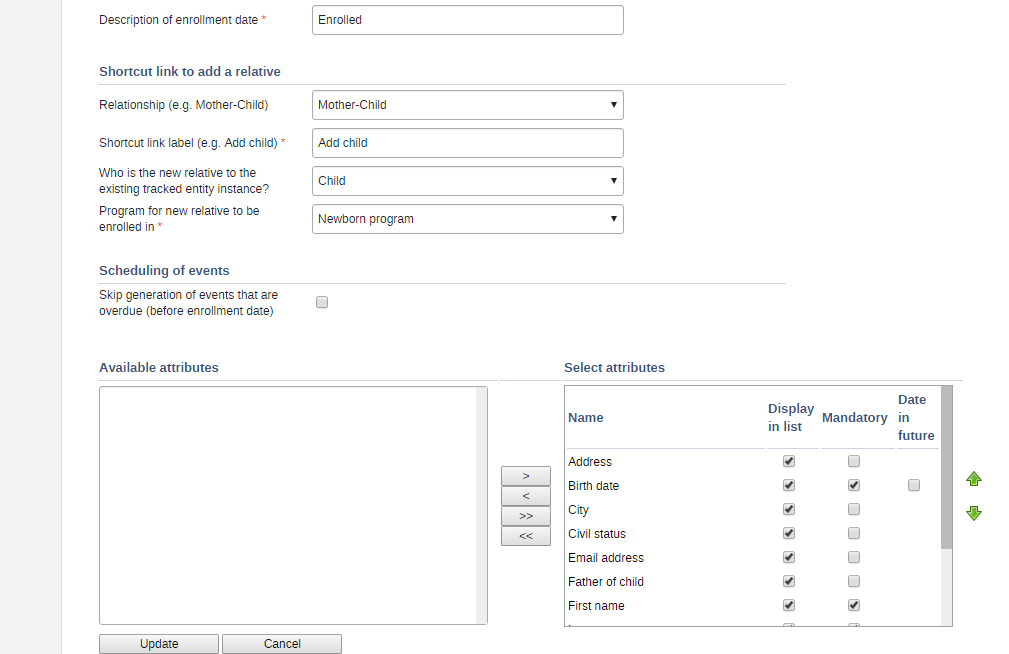Viewport: 1009px width, 654px height.
Task: Click the green move down arrow
Action: [973, 513]
